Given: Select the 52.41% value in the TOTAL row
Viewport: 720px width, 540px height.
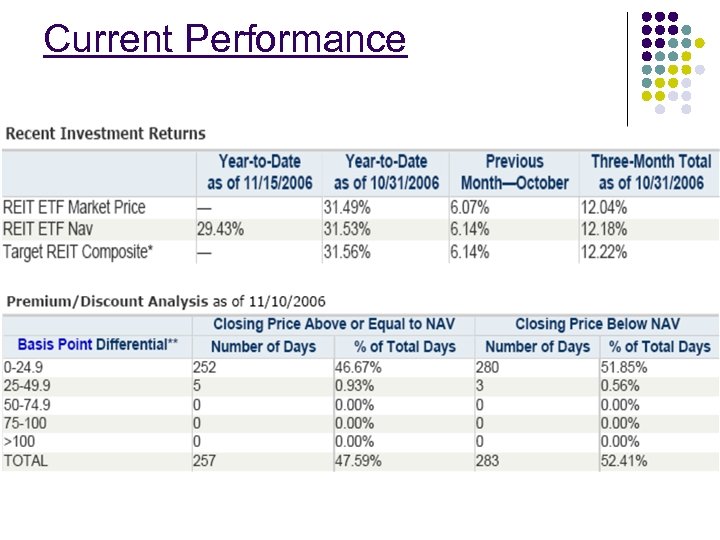Looking at the screenshot, I should point(624,461).
